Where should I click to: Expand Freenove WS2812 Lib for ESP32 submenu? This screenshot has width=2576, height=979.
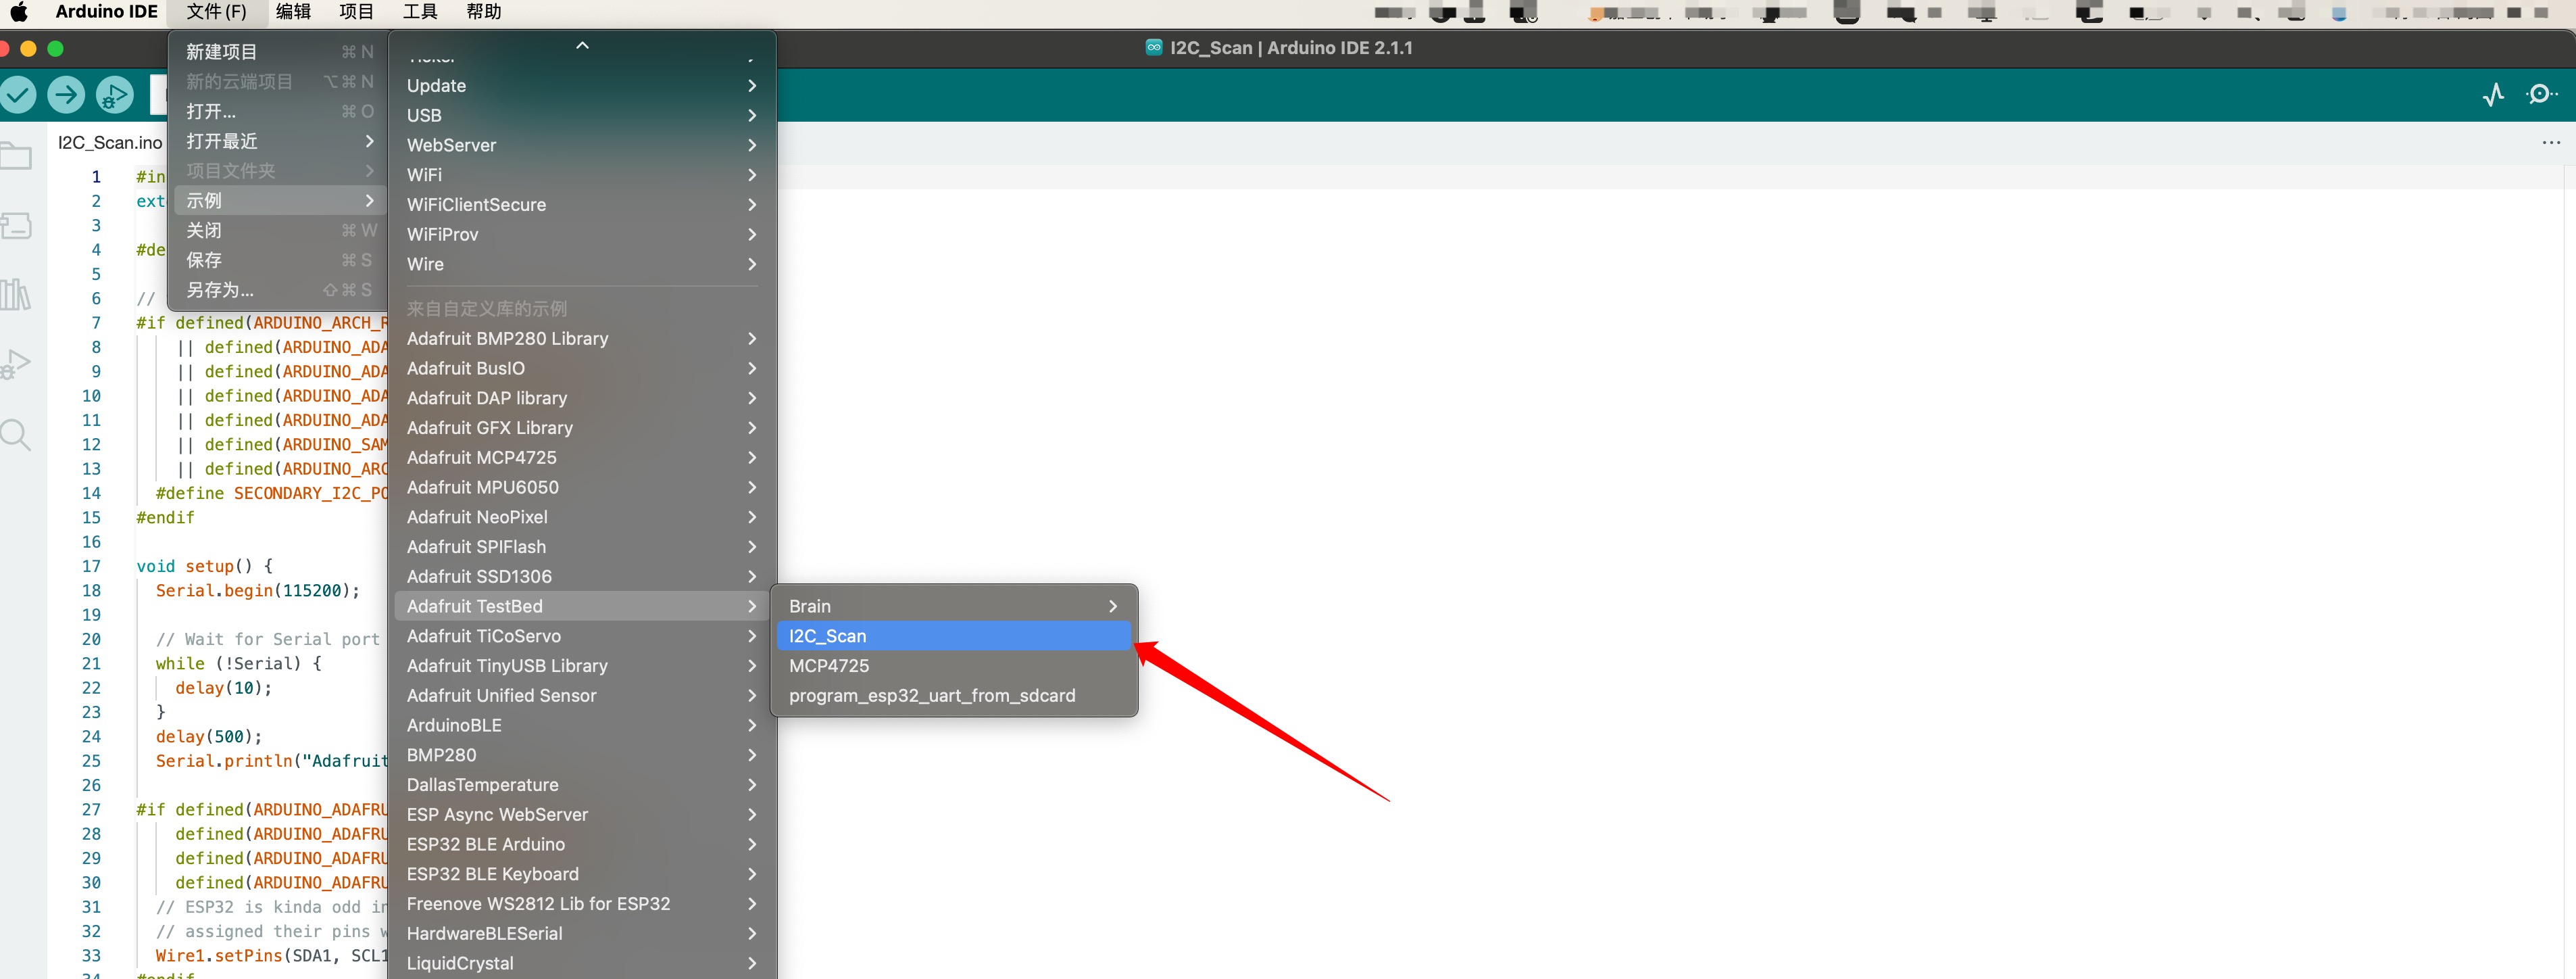[582, 904]
